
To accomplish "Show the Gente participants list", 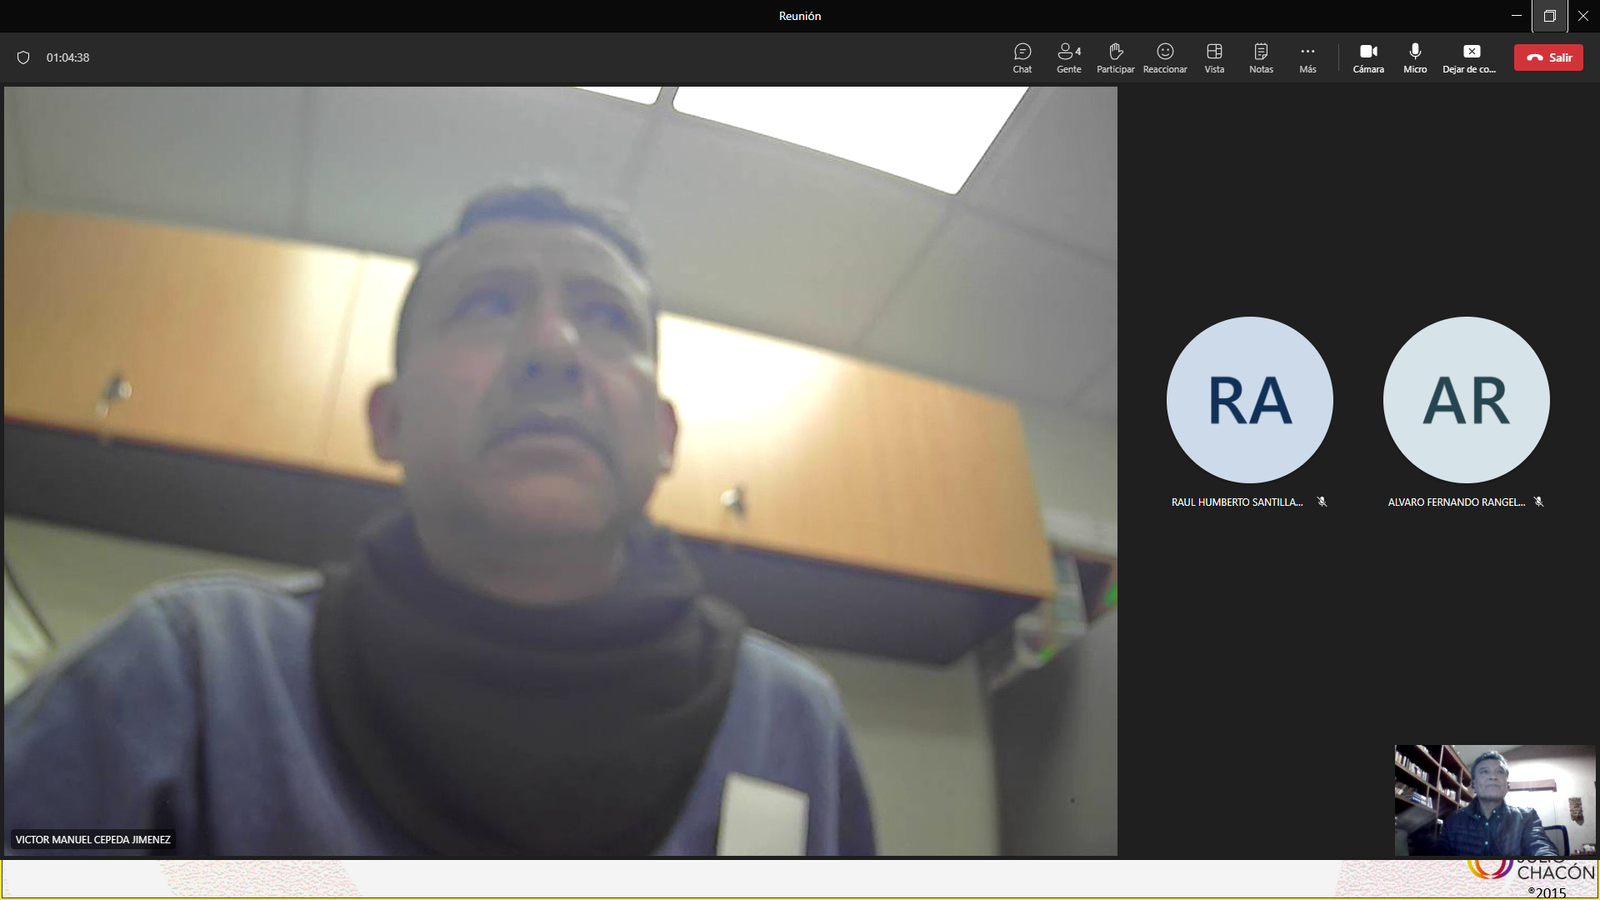I will 1068,57.
